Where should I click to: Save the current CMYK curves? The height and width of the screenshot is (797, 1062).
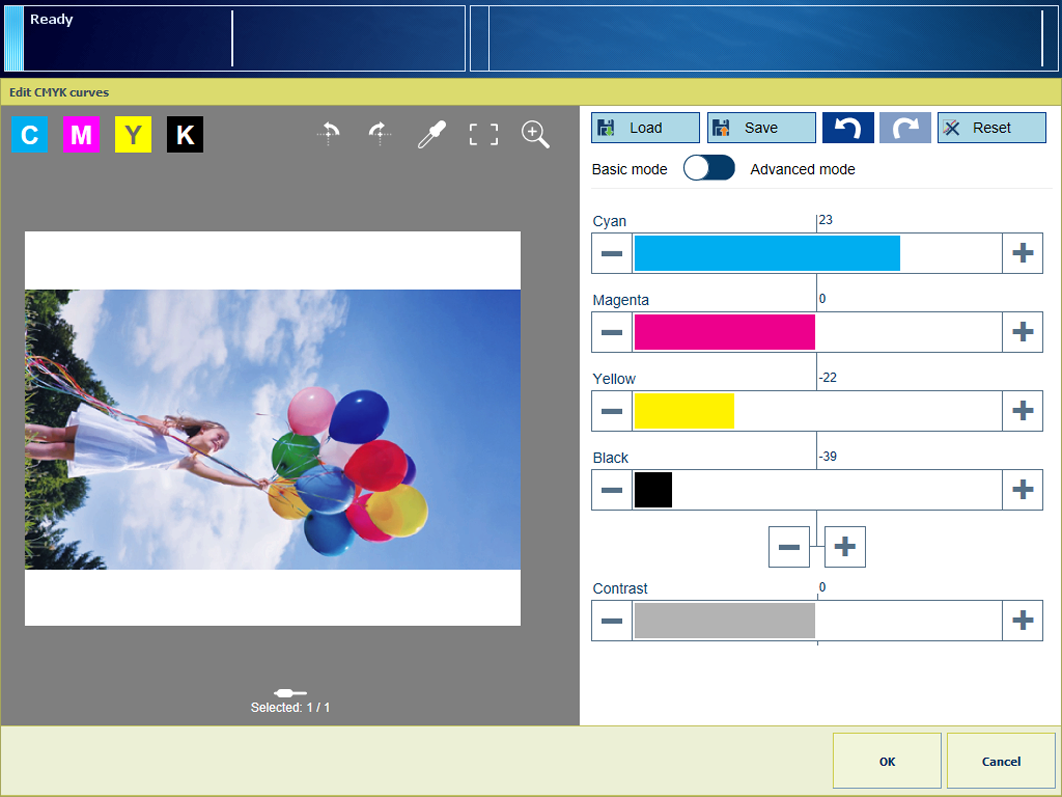pos(761,128)
